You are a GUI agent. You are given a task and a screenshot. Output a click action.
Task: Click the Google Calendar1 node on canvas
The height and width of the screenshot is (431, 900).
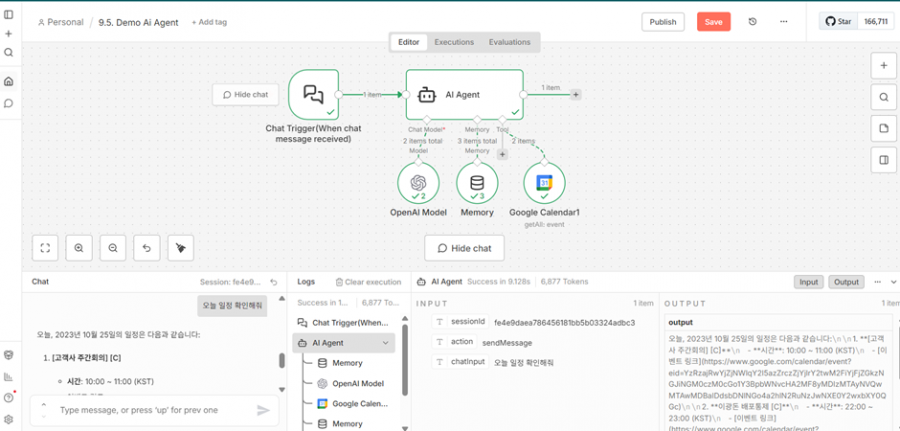click(544, 183)
